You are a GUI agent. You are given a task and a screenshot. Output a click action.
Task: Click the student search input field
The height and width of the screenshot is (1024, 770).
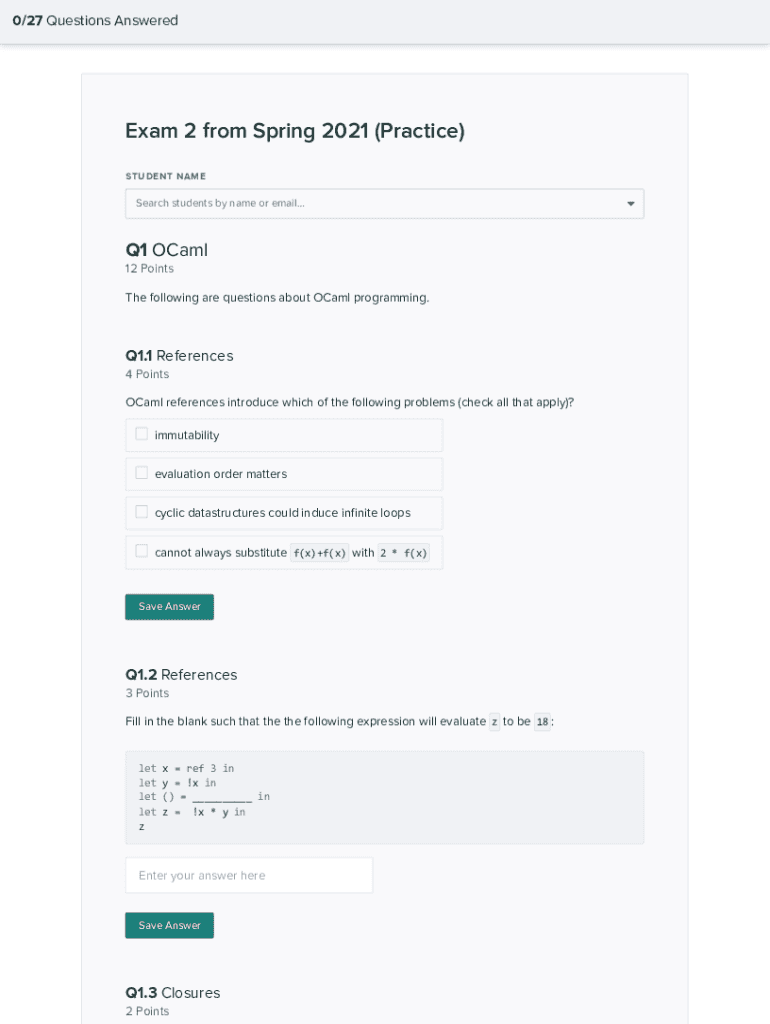point(370,204)
